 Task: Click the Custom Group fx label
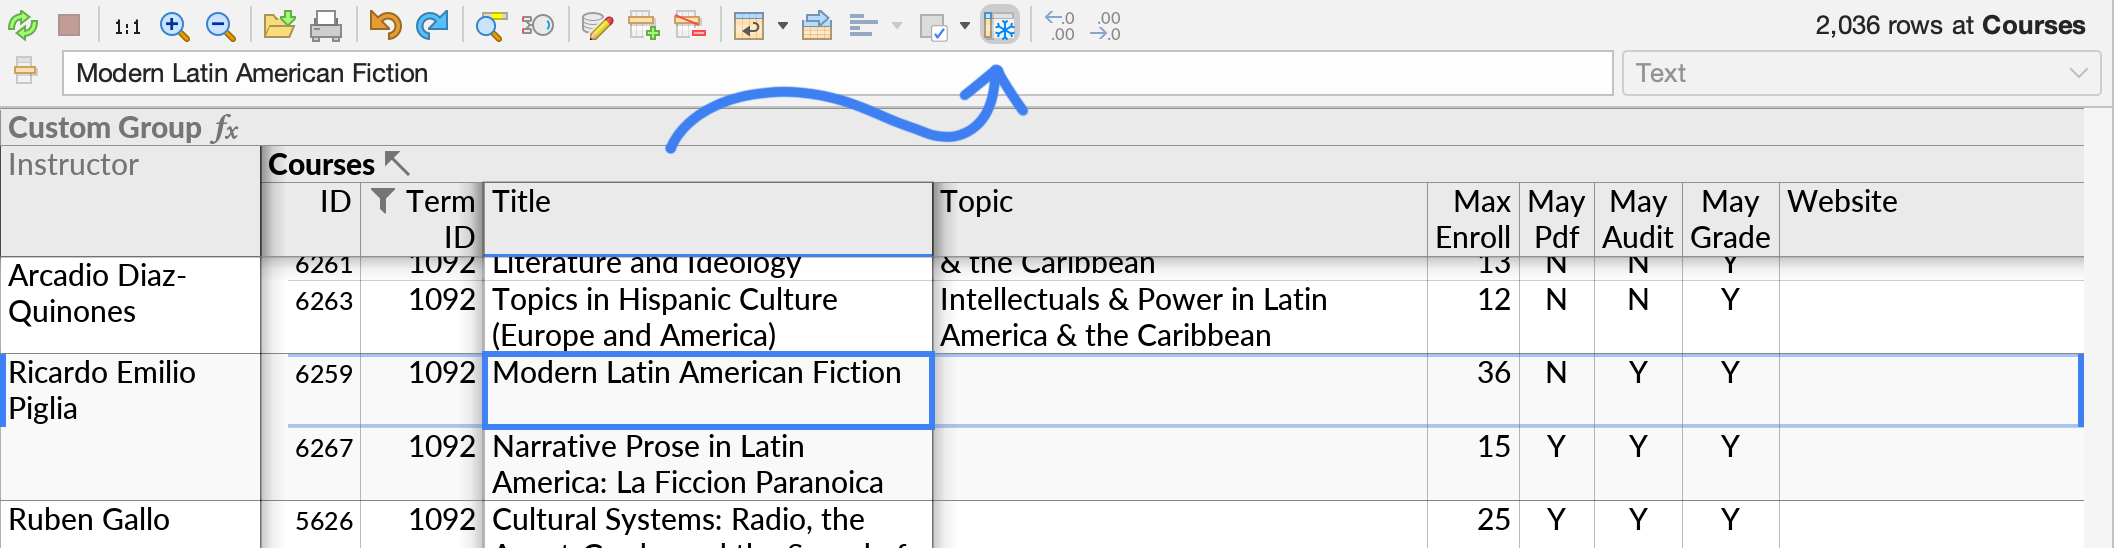123,128
